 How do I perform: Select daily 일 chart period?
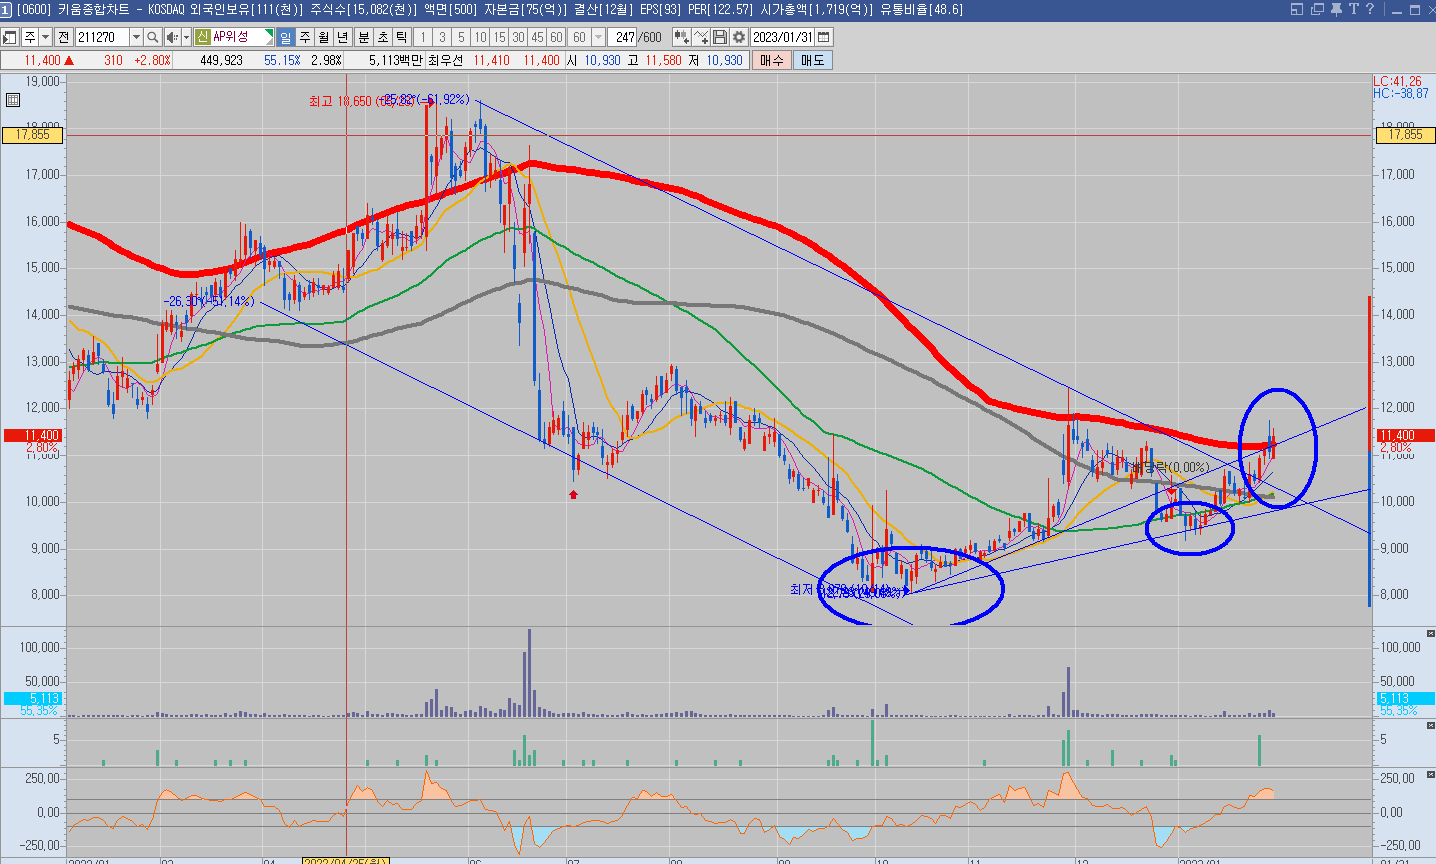286,37
